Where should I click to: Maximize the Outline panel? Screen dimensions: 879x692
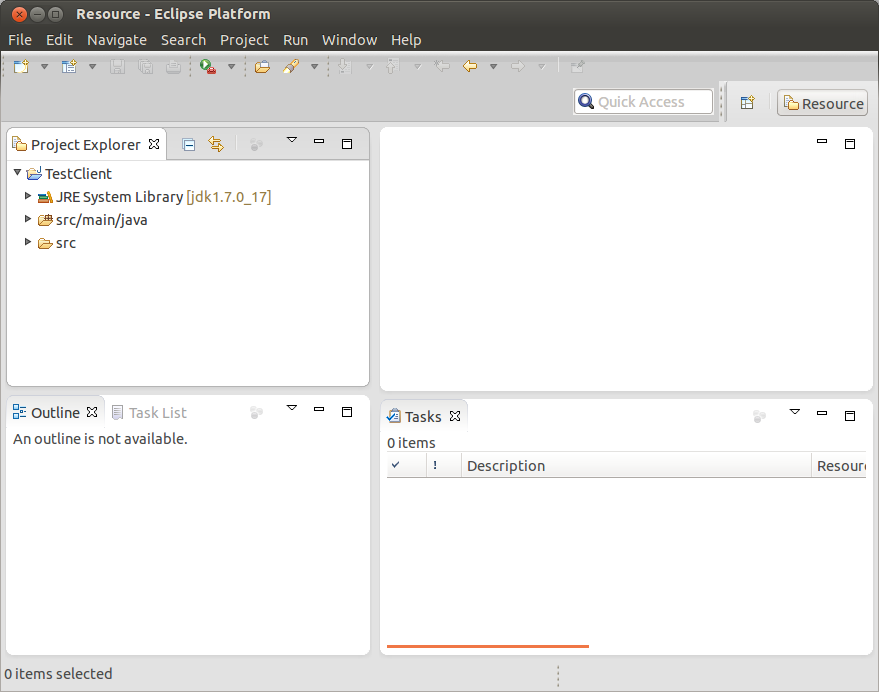point(347,412)
